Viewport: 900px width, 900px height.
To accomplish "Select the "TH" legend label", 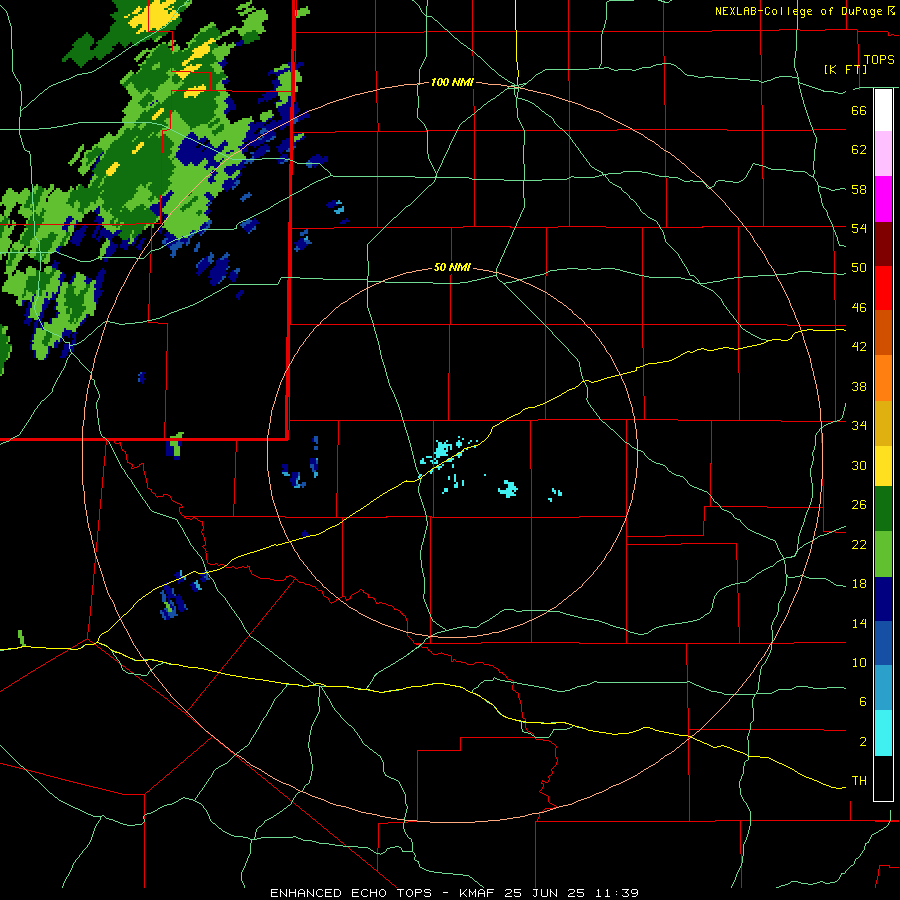I will coord(859,781).
